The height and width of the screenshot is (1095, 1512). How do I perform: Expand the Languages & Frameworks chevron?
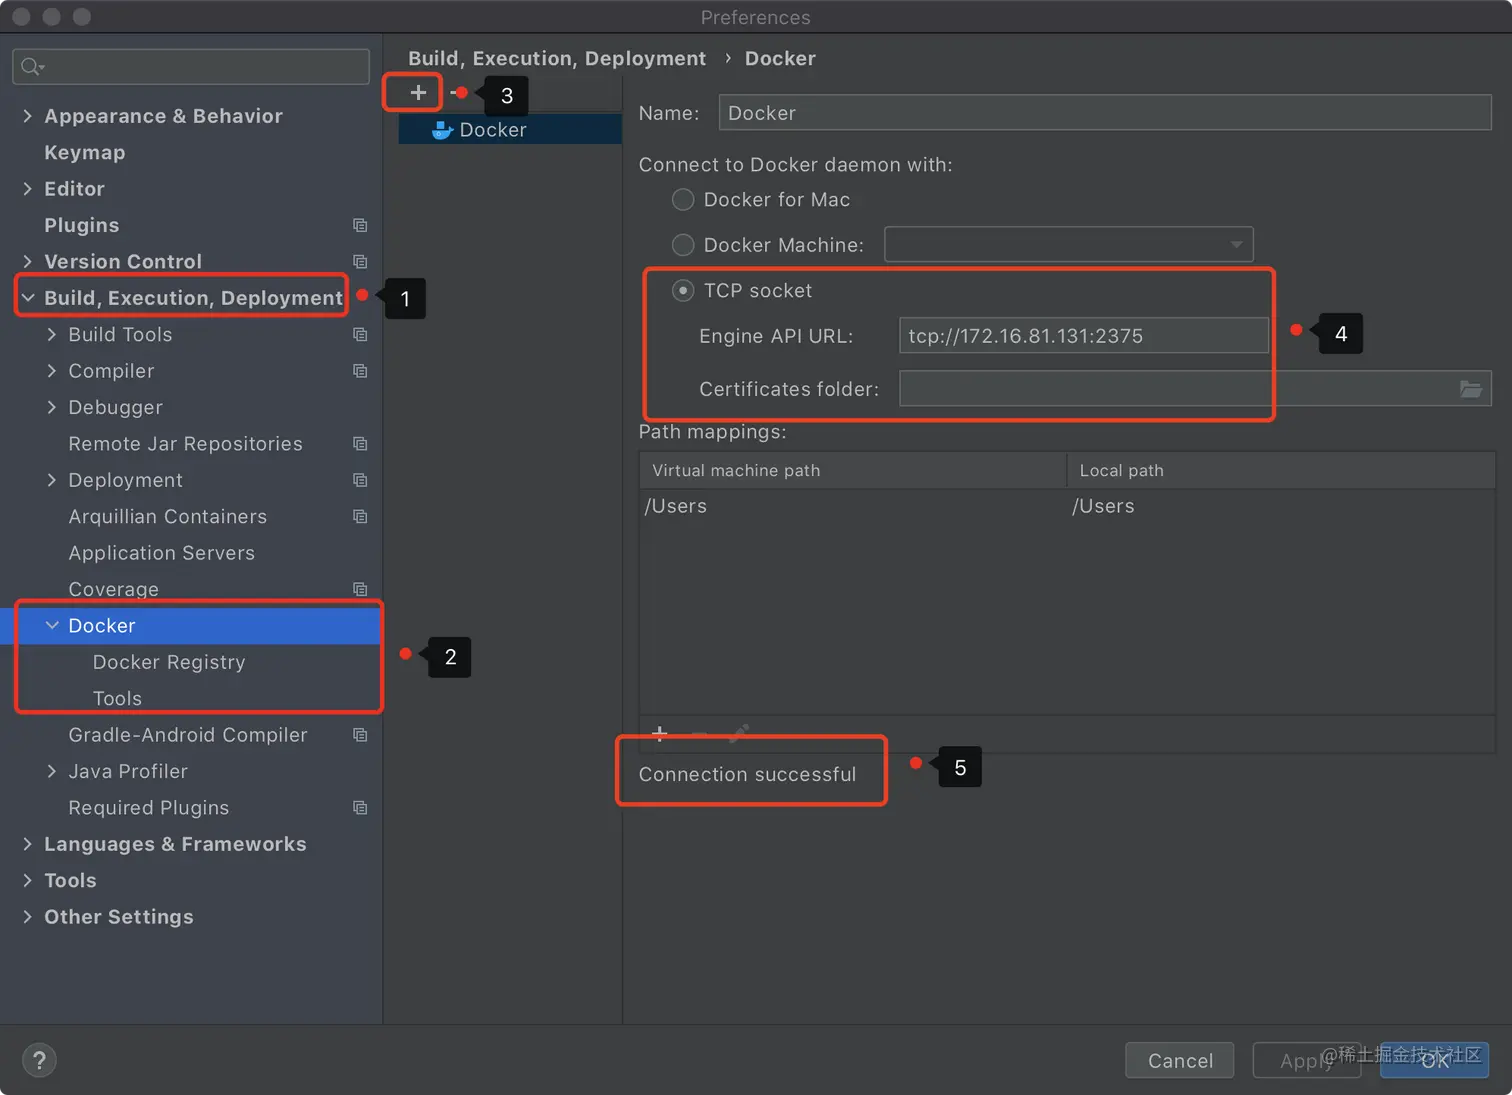tap(27, 844)
